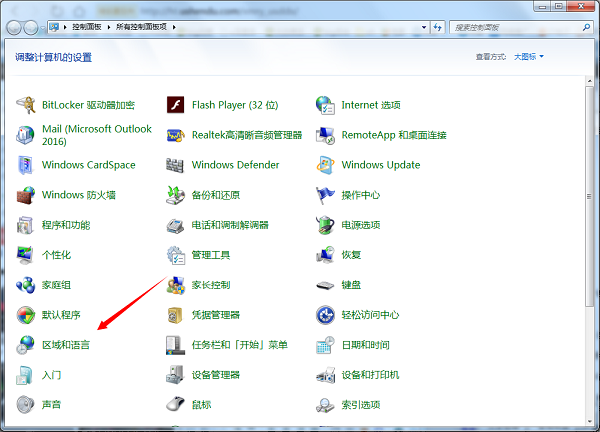Click 所有控制面板项 breadcrumb segment
Screen dimensions: 600x432
point(142,27)
